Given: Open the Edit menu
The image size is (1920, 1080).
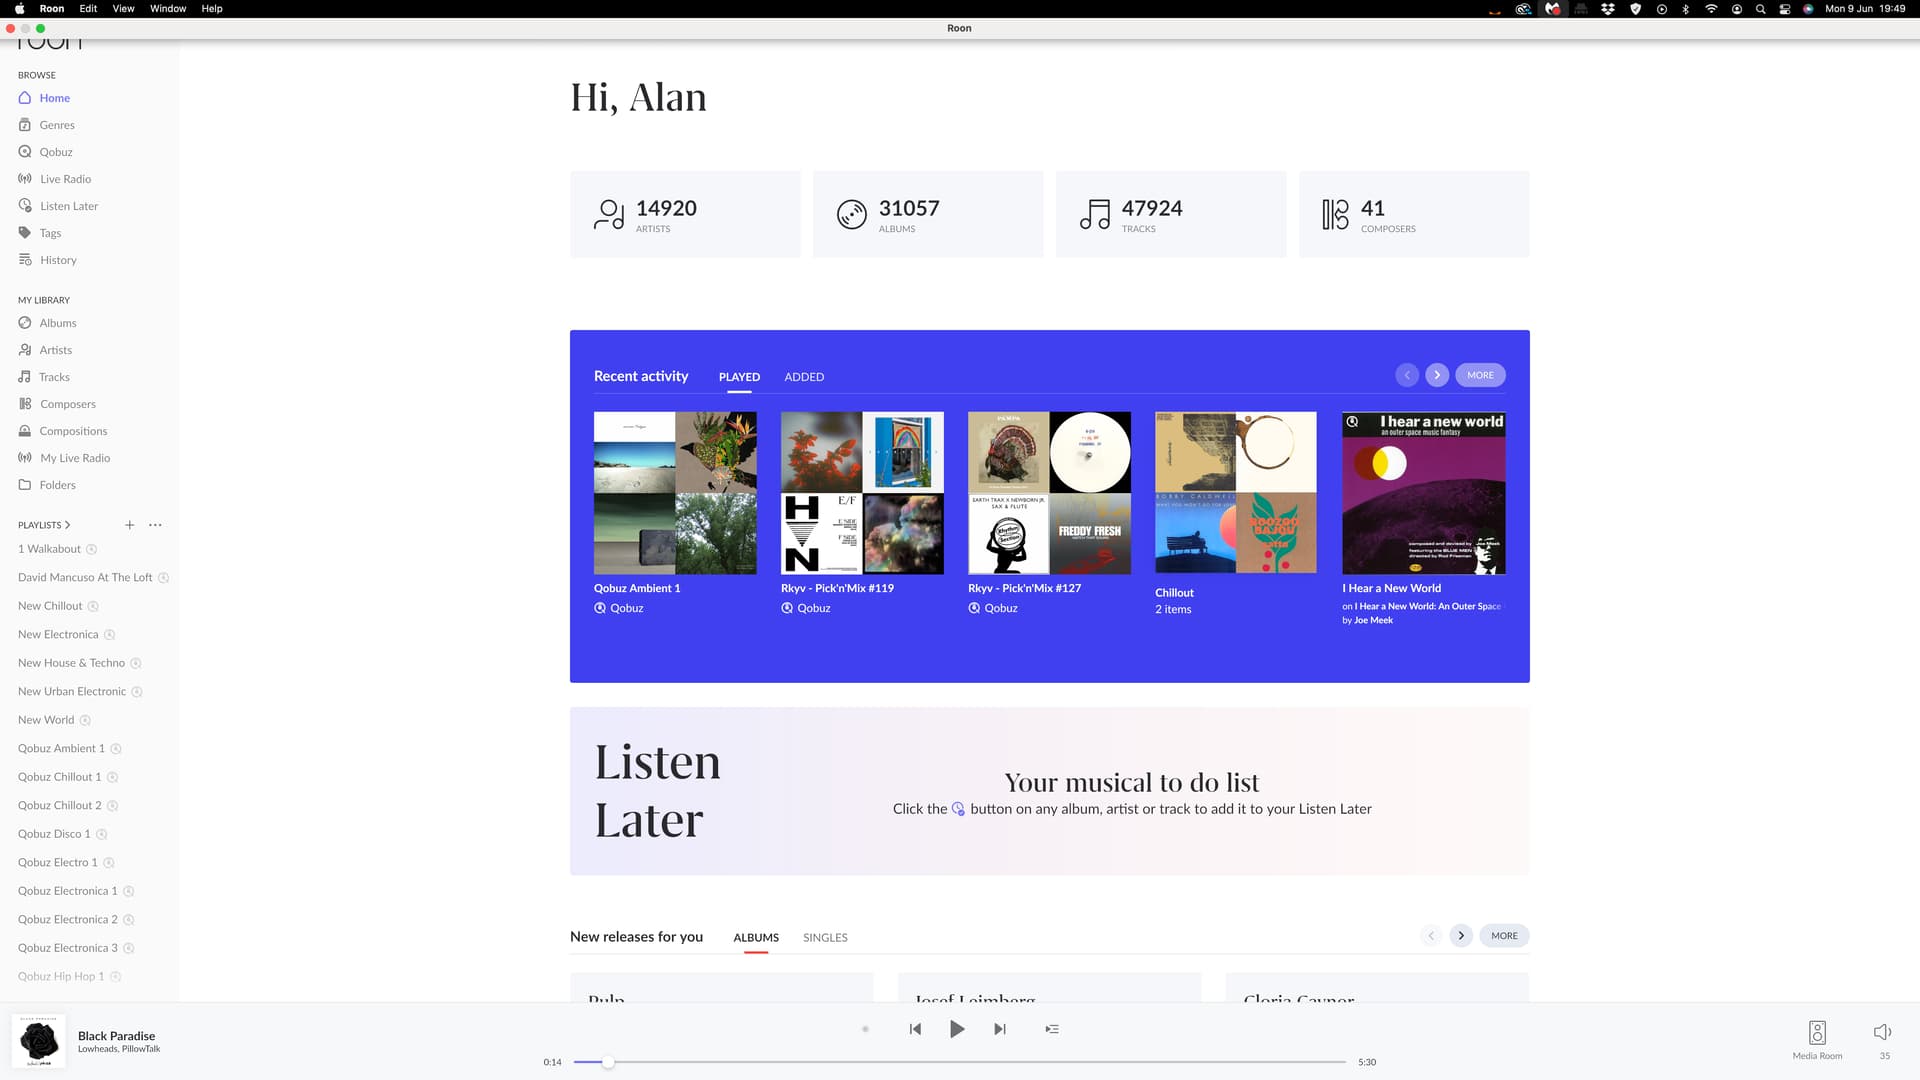Looking at the screenshot, I should tap(88, 8).
